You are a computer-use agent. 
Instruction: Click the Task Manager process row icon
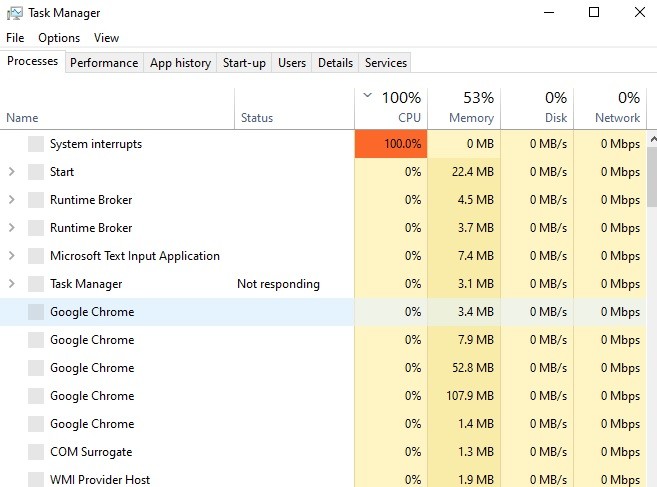[x=36, y=284]
